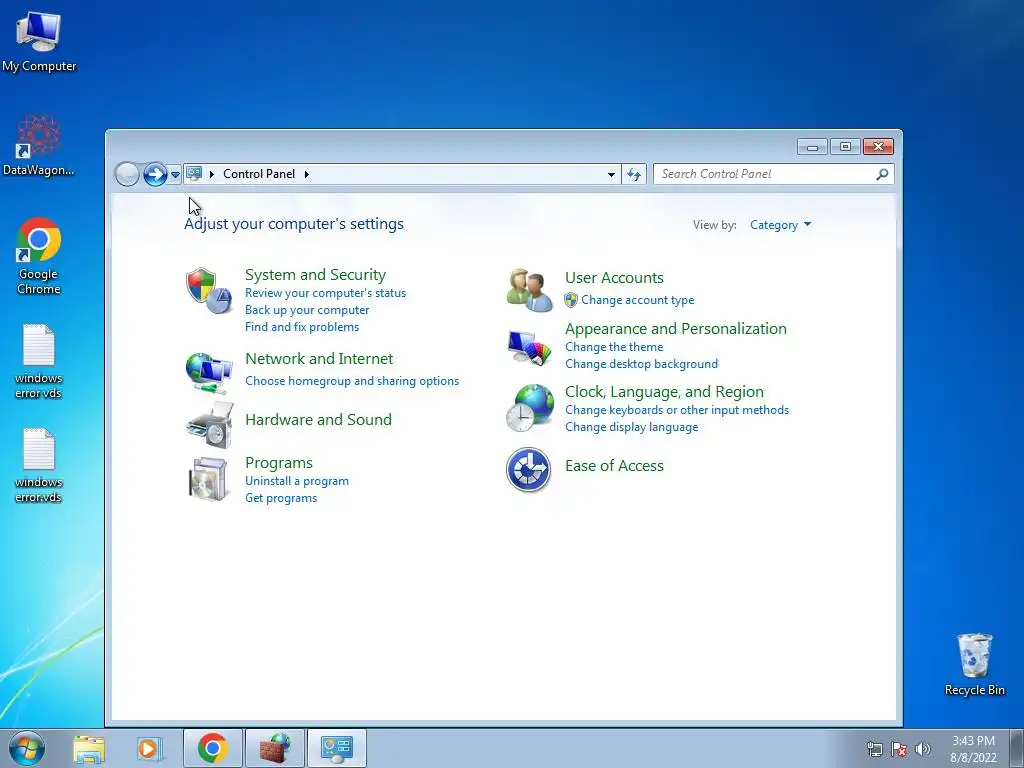Screen dimensions: 1024x768
Task: Open the User Accounts people icon
Action: (529, 290)
